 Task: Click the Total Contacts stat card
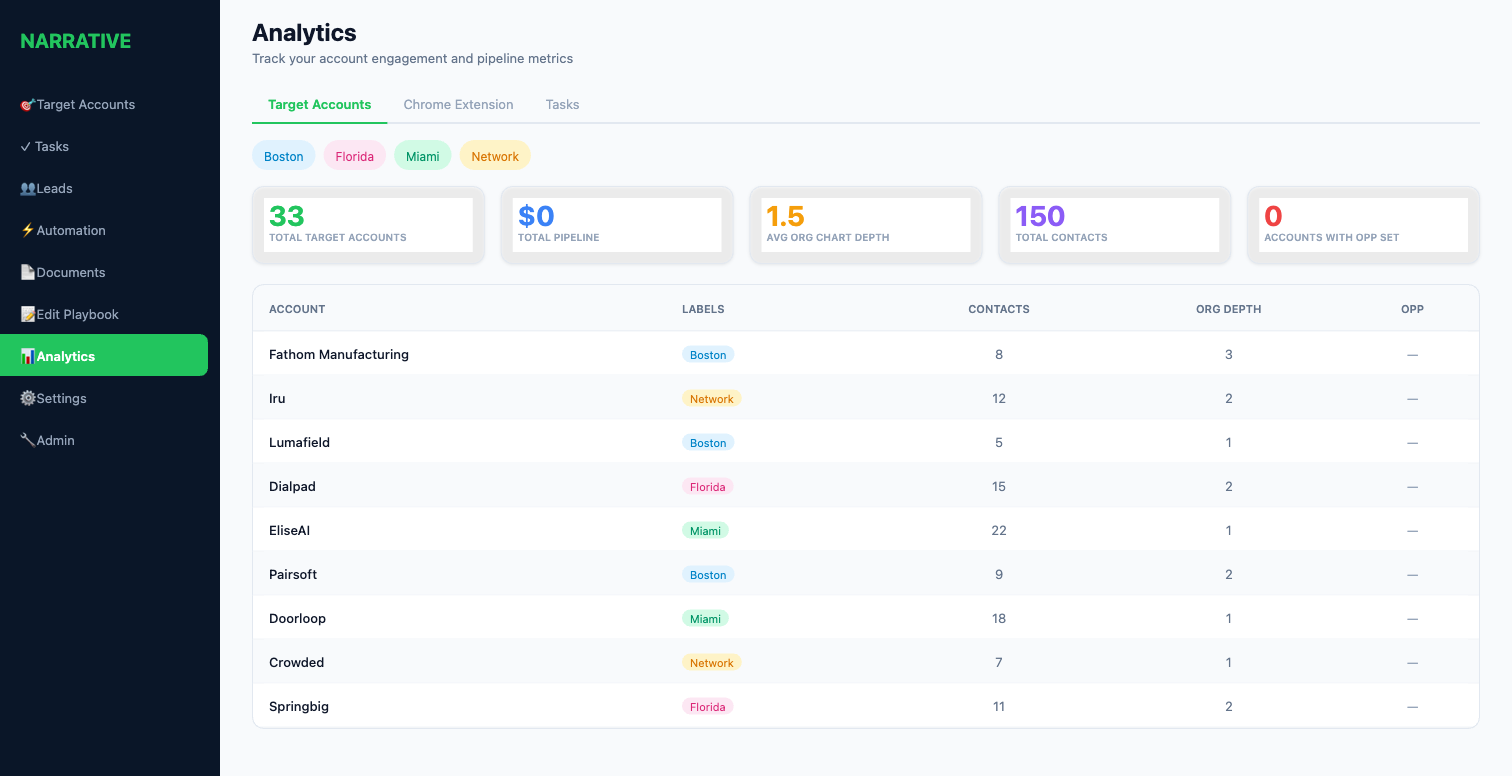[1115, 225]
